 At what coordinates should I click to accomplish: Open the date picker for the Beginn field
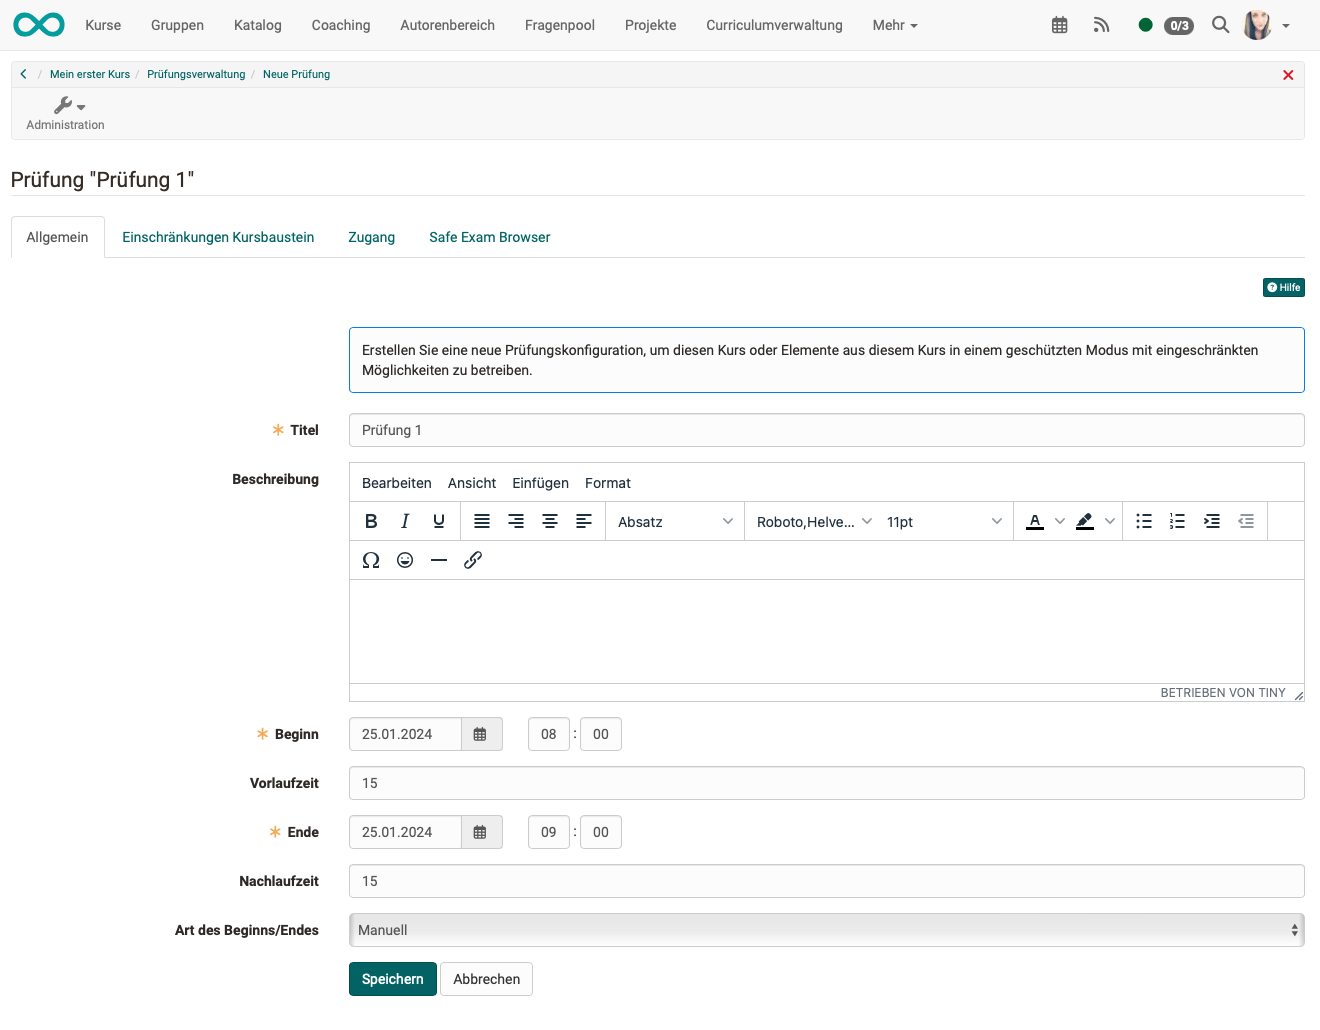[x=481, y=733]
